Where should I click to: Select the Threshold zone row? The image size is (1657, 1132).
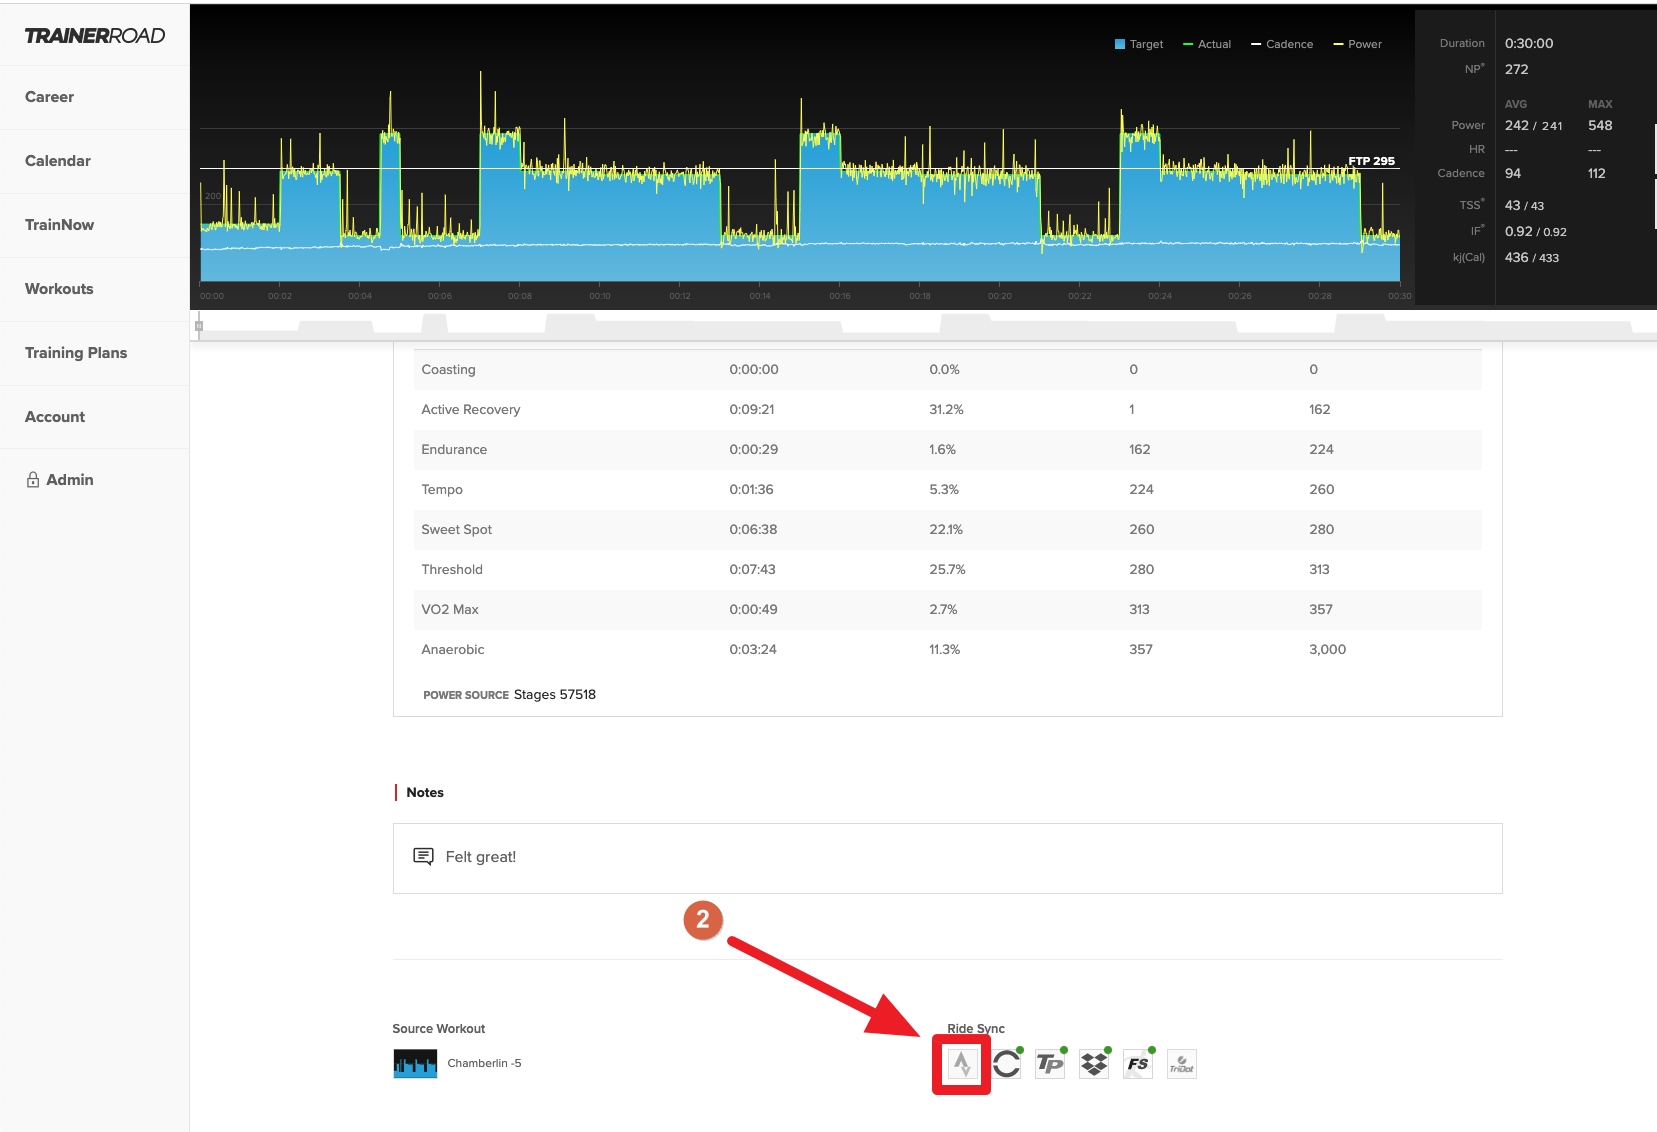947,569
